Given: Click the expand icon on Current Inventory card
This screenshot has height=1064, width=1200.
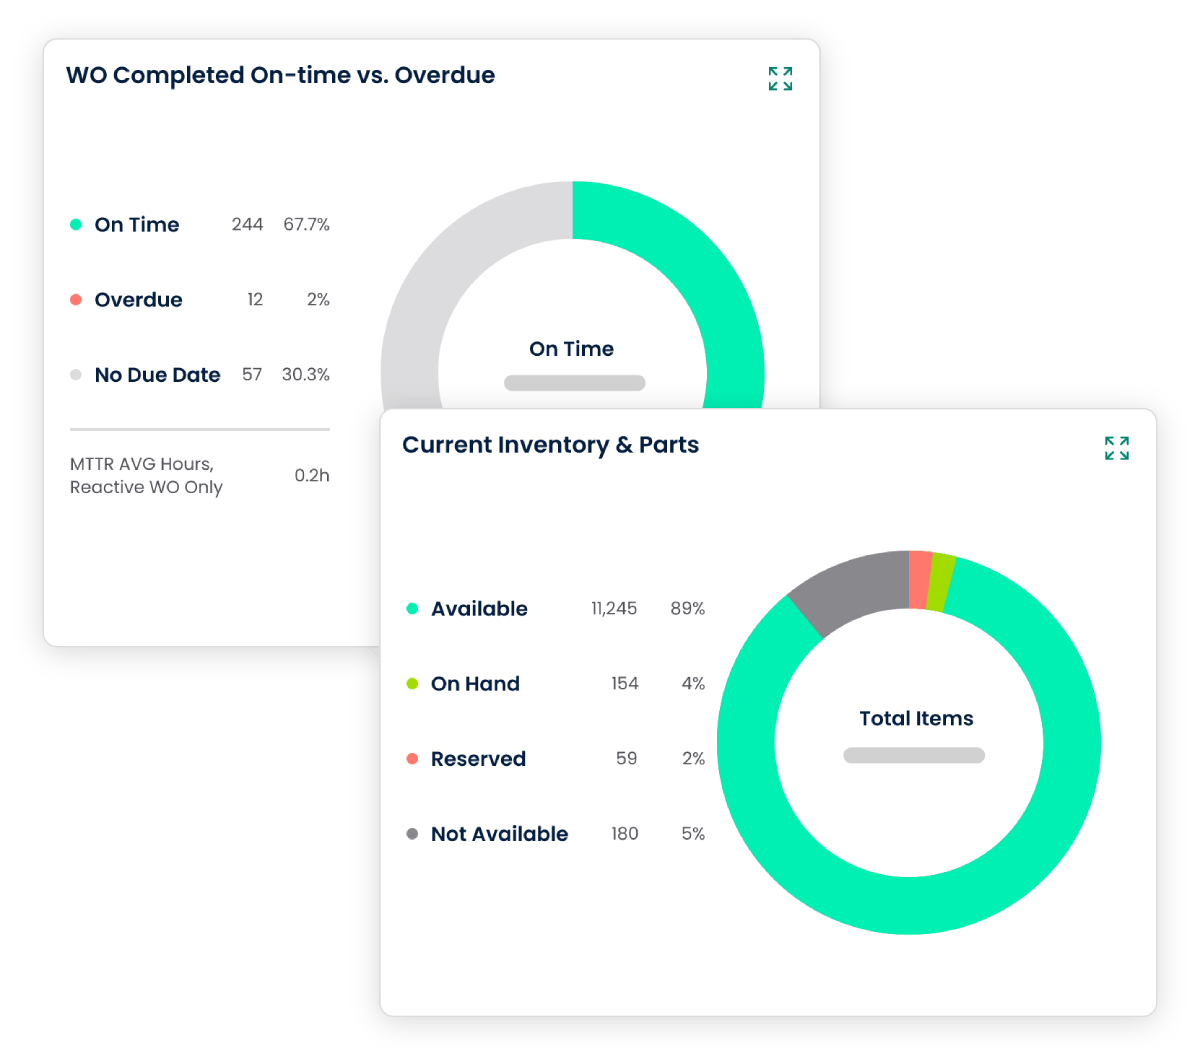Looking at the screenshot, I should pos(1116,449).
